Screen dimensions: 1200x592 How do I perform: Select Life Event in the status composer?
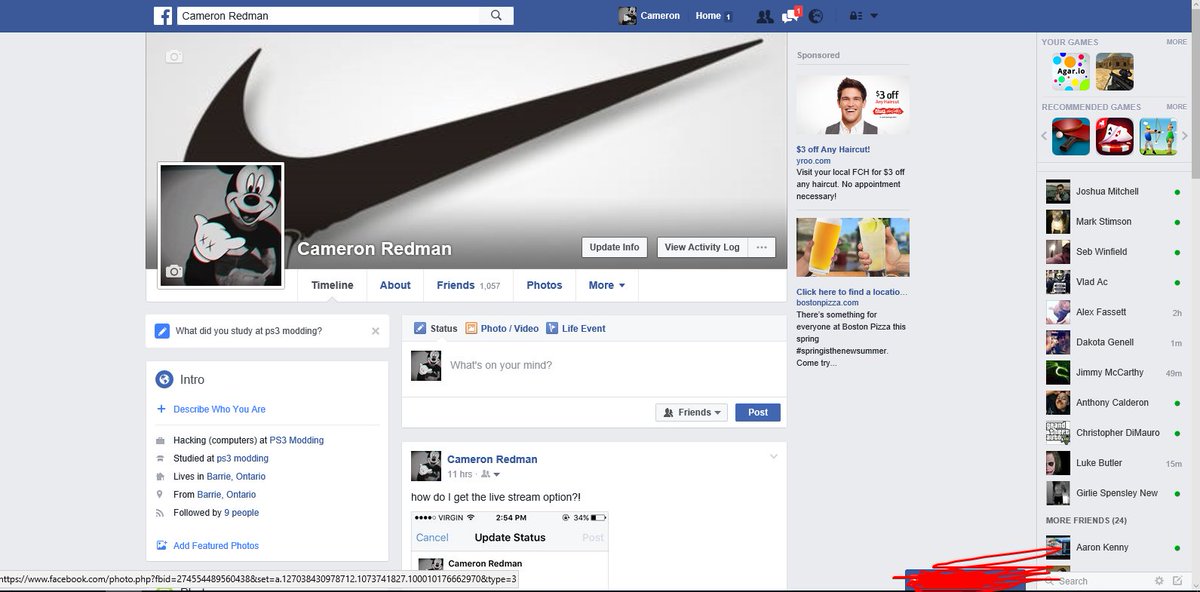pyautogui.click(x=583, y=328)
